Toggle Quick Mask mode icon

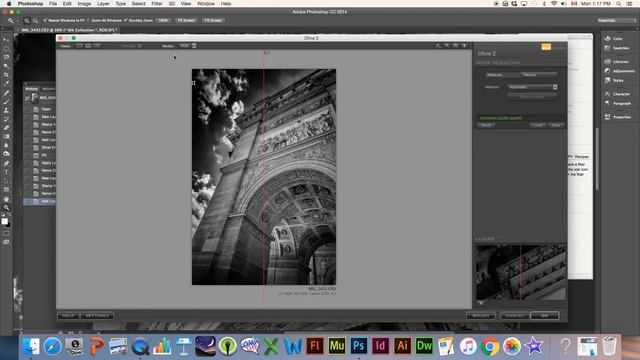click(x=6, y=233)
